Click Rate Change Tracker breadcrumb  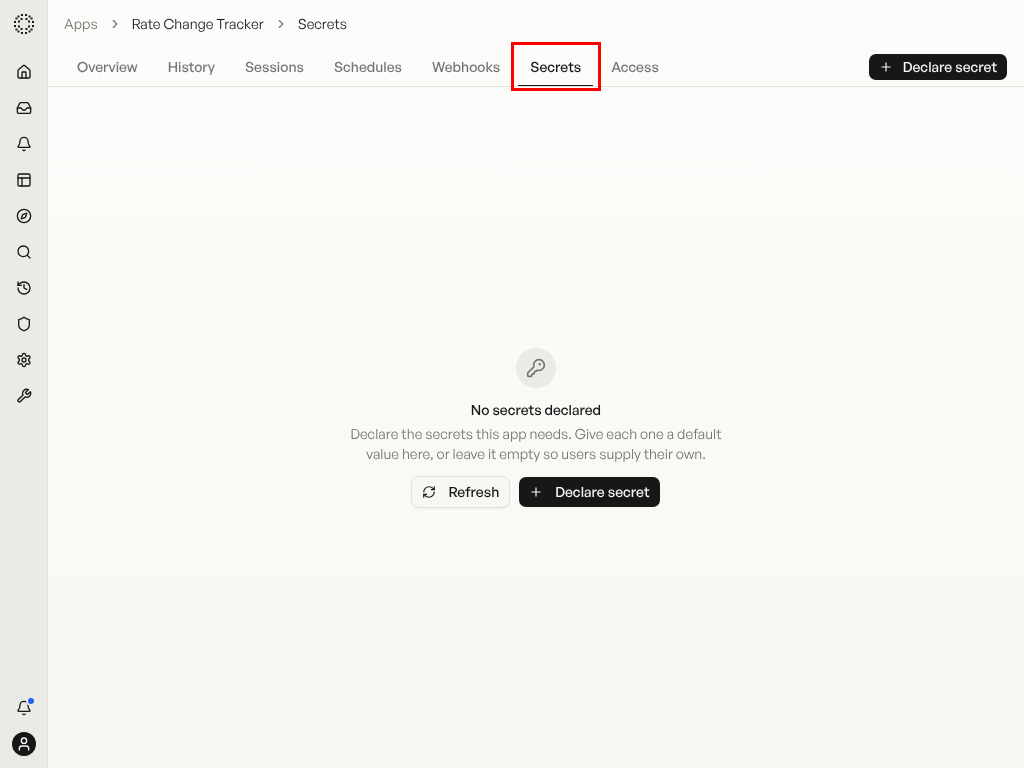198,24
